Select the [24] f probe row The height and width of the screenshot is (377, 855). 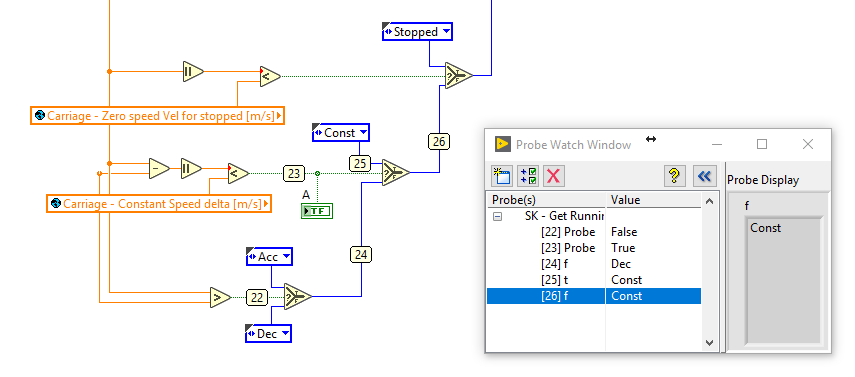(x=593, y=264)
